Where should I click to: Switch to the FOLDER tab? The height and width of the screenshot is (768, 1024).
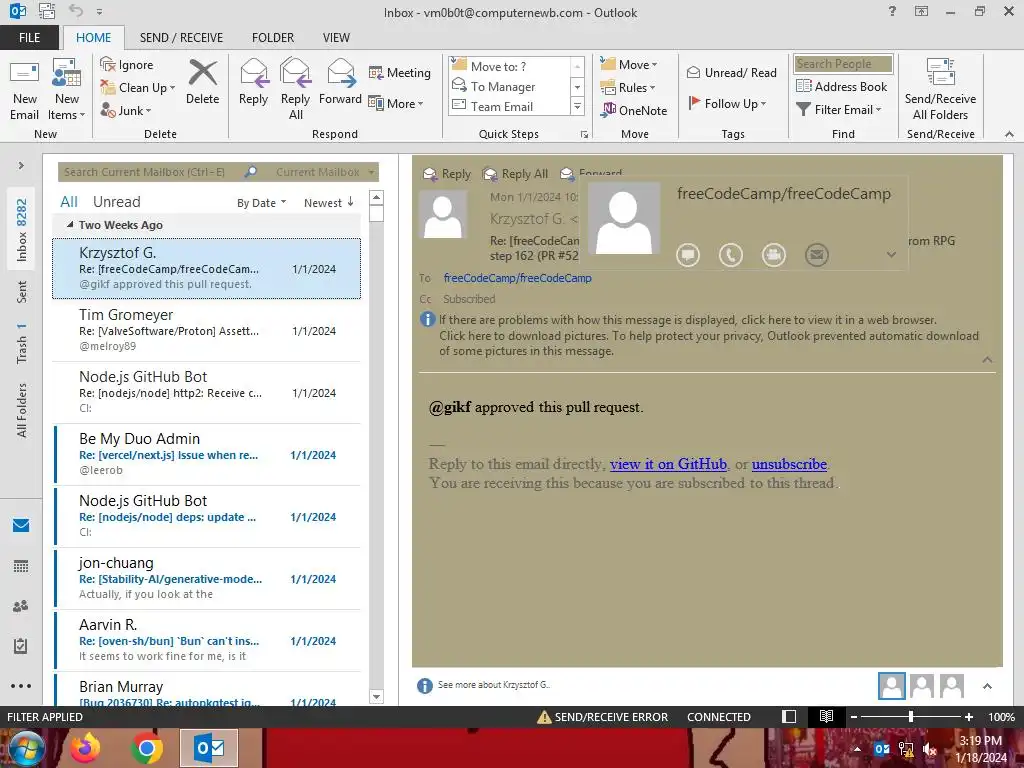[x=273, y=37]
